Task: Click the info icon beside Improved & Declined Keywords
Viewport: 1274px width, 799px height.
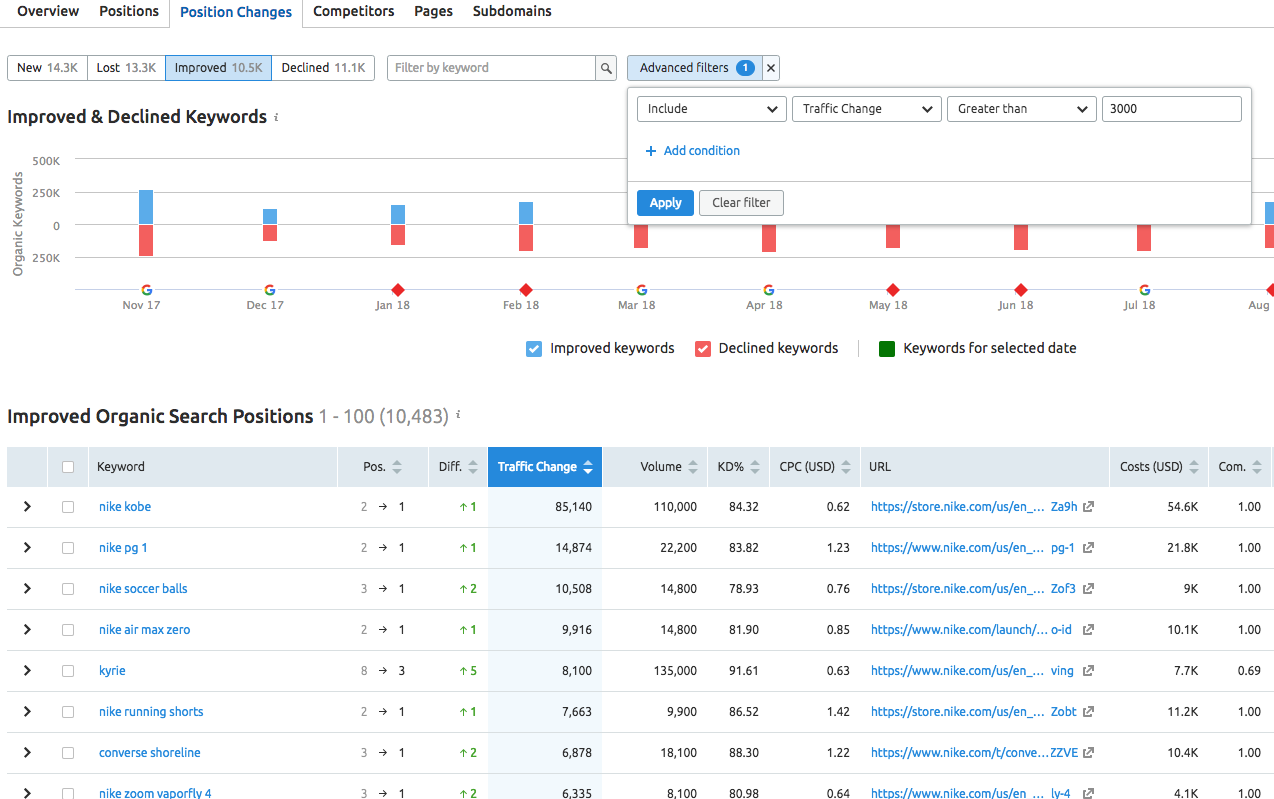Action: pos(276,117)
